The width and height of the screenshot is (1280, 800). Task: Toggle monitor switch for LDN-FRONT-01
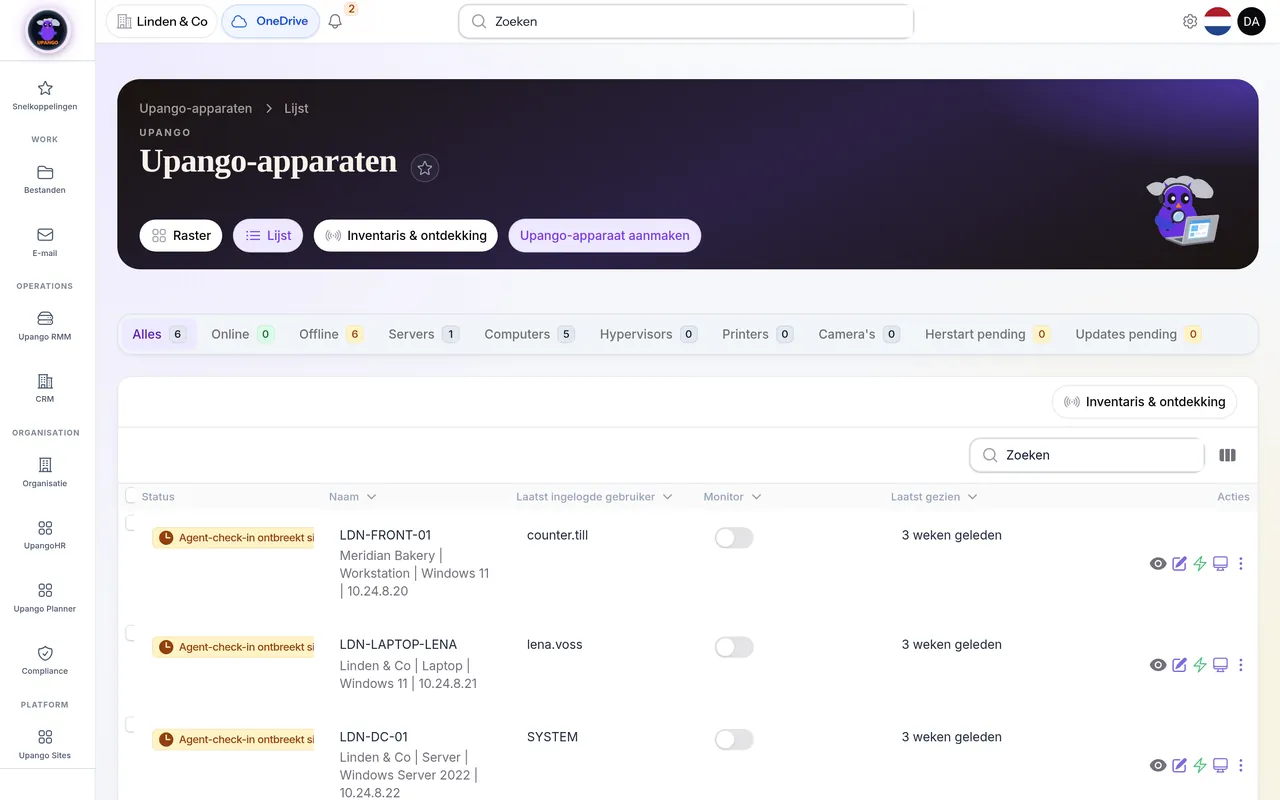point(734,538)
